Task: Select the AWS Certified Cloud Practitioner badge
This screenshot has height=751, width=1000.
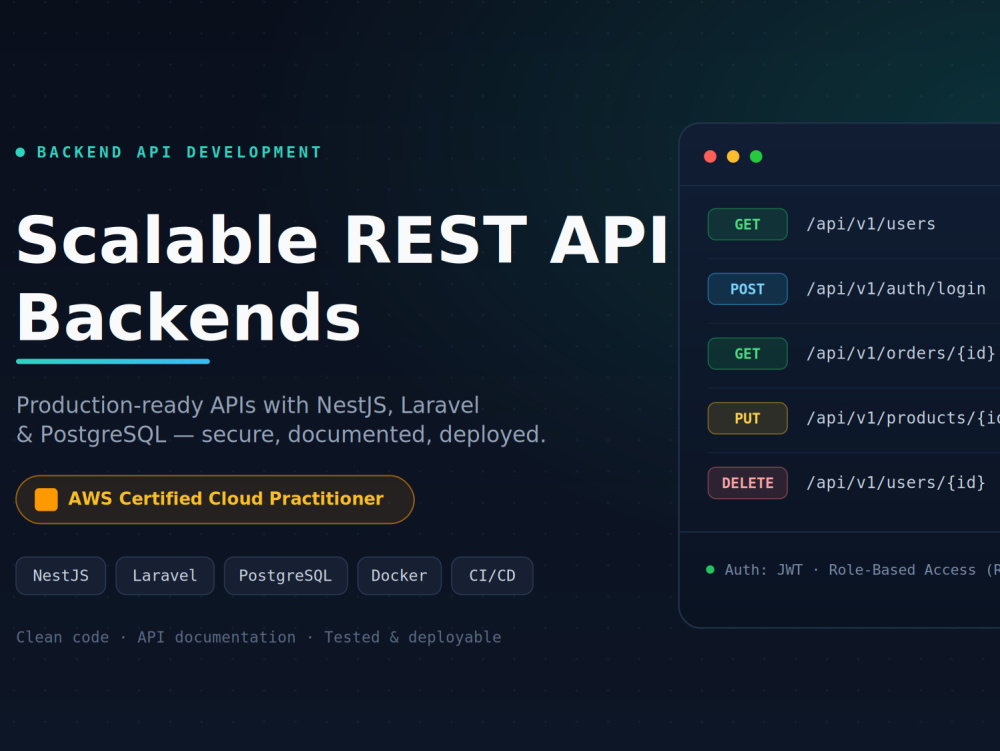Action: [215, 499]
